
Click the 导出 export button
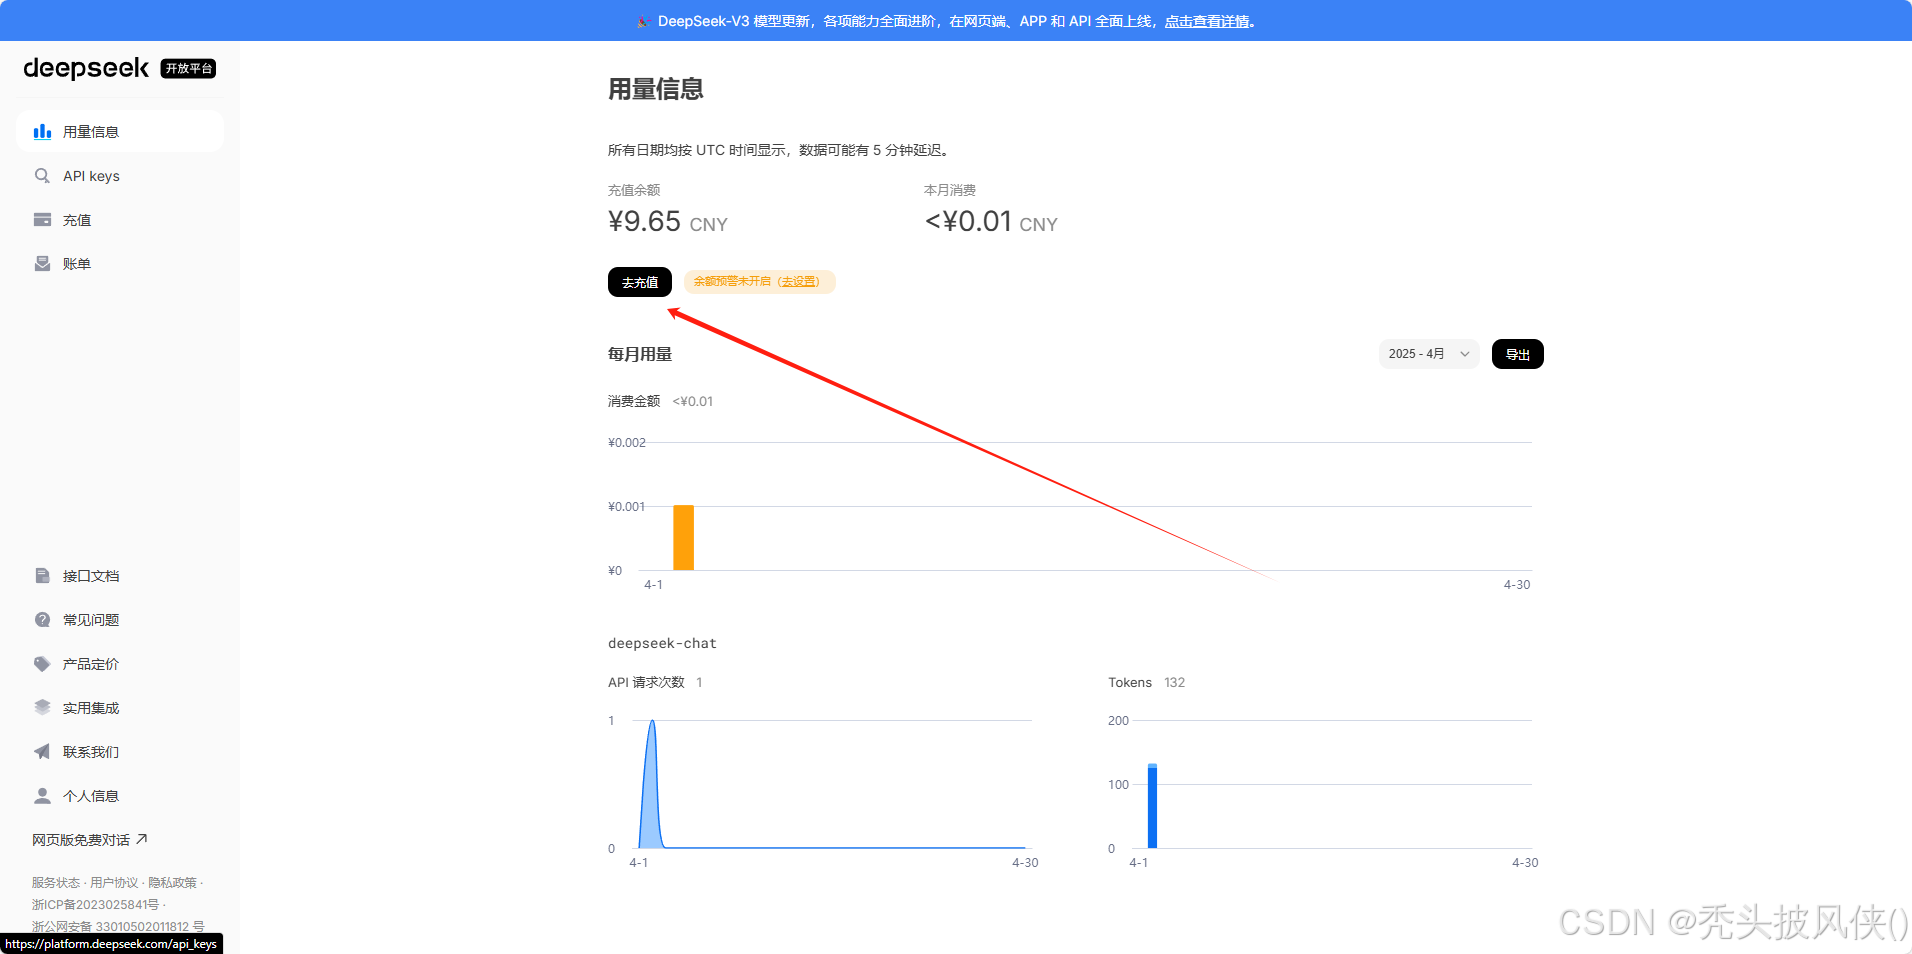1518,354
